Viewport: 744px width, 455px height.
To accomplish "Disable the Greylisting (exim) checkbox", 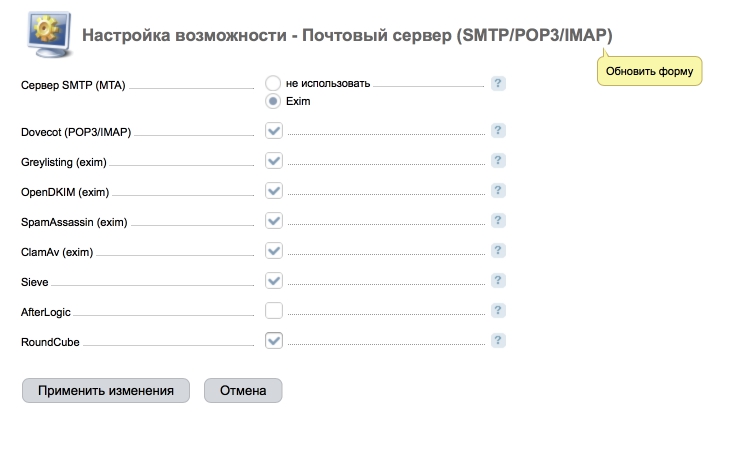I will [x=274, y=161].
